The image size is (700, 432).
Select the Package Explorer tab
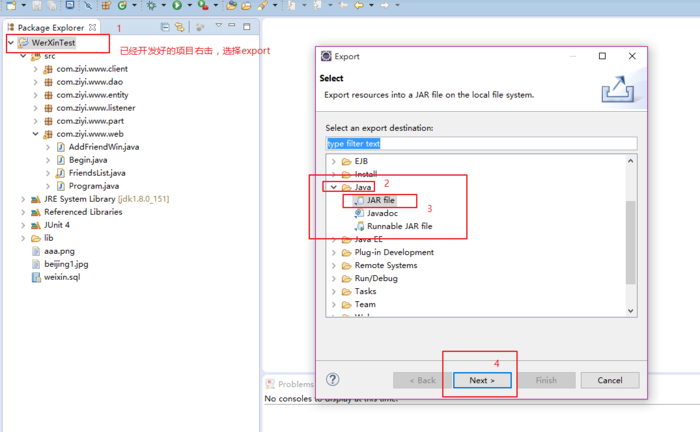(50, 27)
